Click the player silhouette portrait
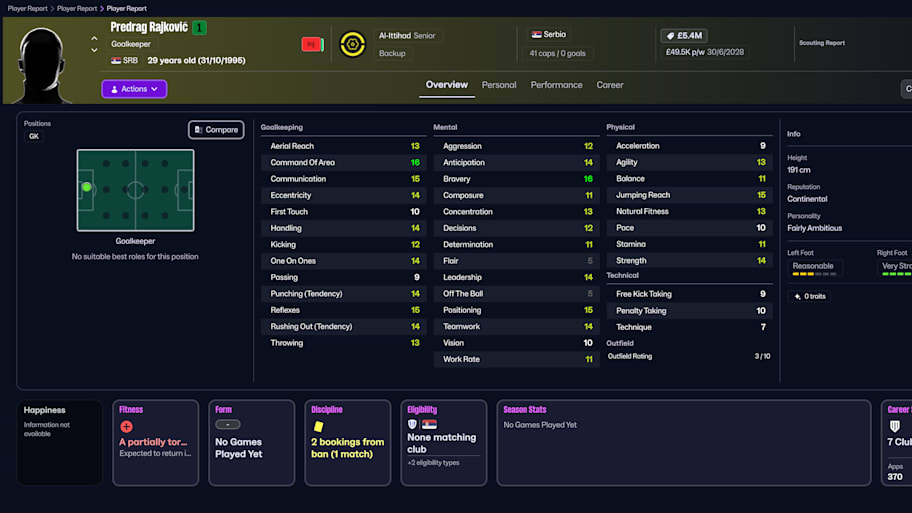The width and height of the screenshot is (912, 513). point(41,65)
